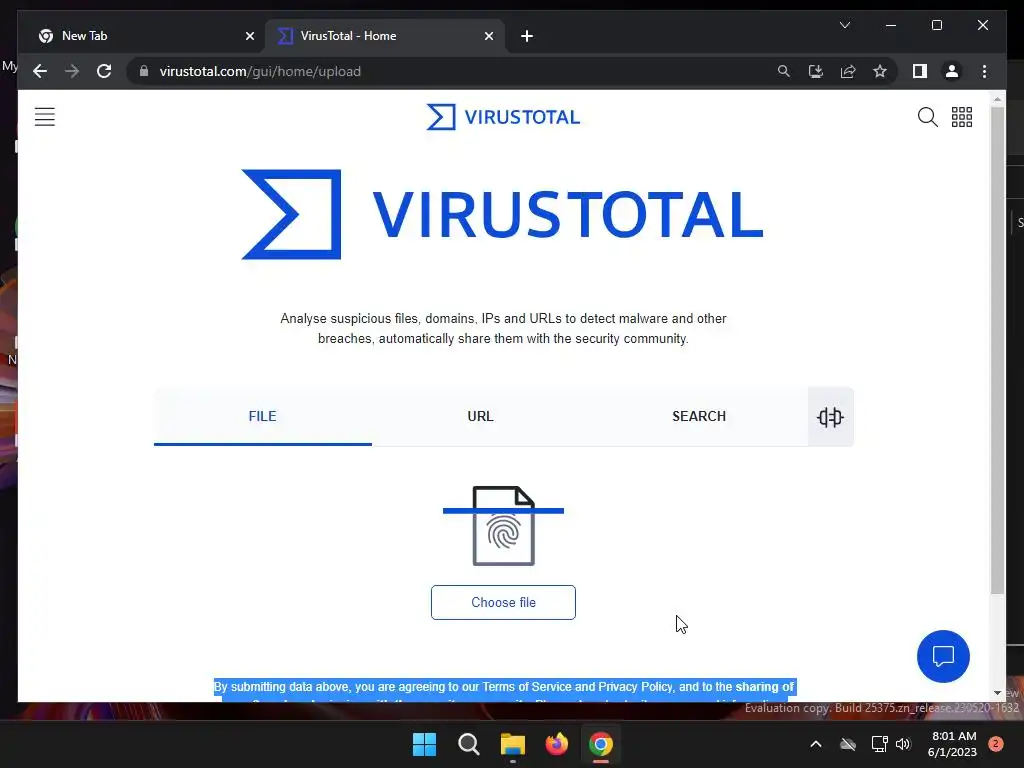Open the VirusTotal apps grid icon
Viewport: 1024px width, 768px height.
(x=961, y=117)
